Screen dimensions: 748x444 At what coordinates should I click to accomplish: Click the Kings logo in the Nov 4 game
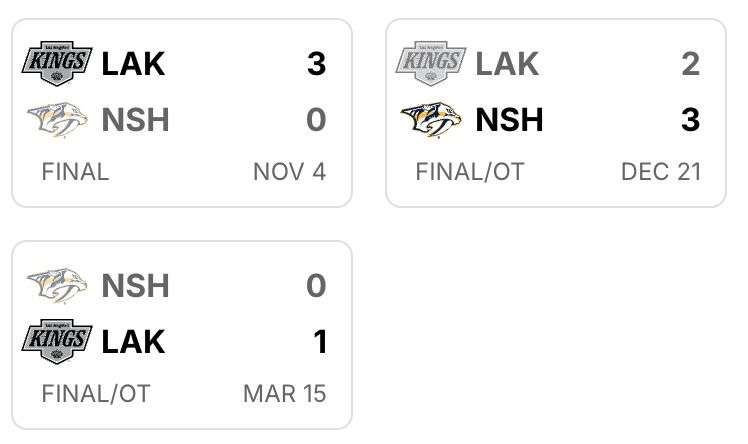pos(57,63)
